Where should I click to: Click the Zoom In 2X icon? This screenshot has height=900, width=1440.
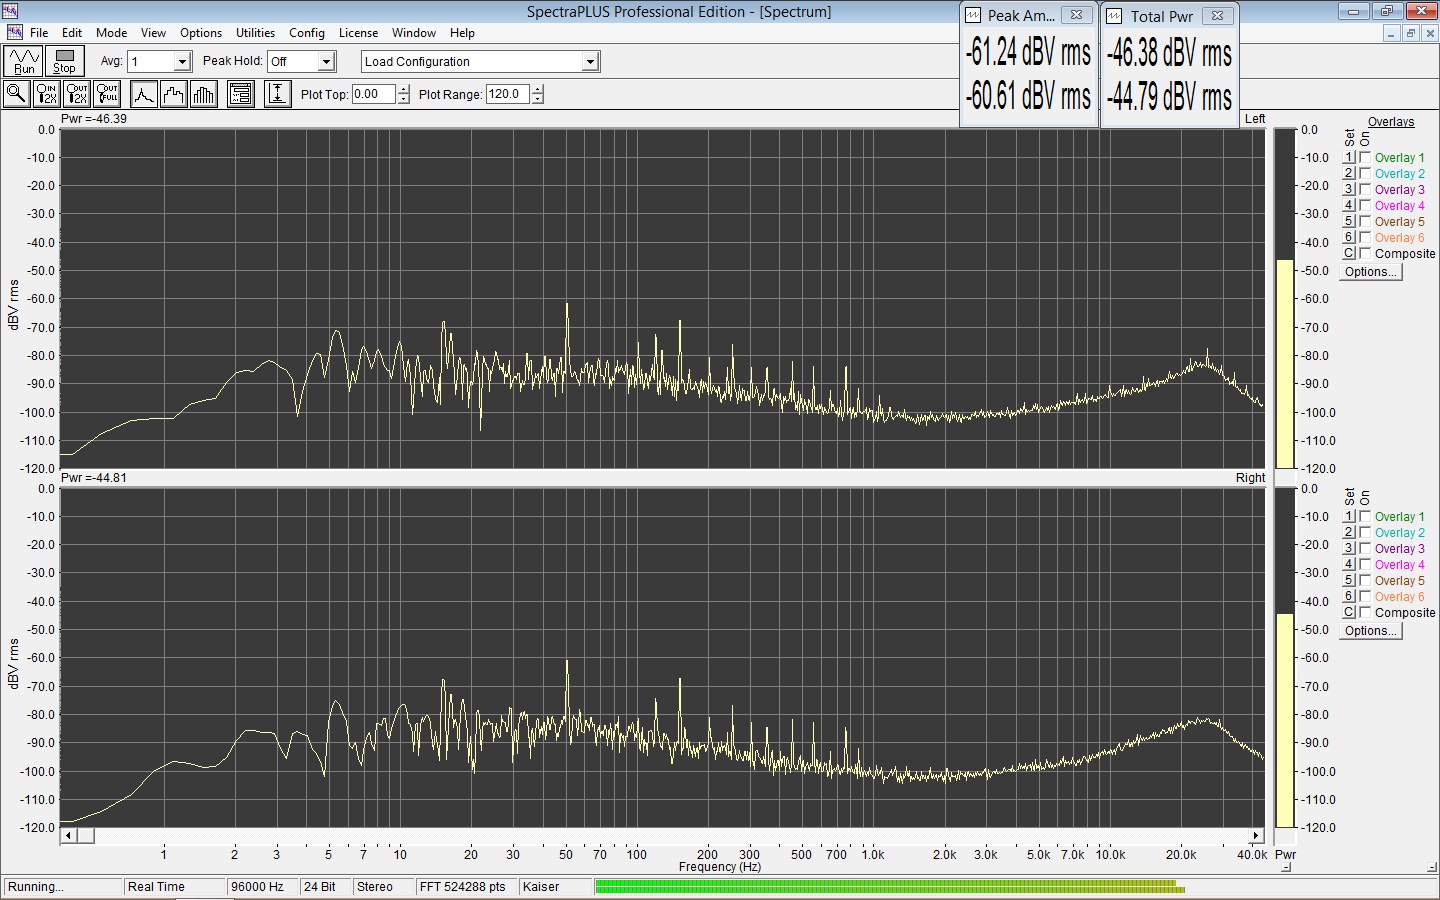pyautogui.click(x=46, y=94)
